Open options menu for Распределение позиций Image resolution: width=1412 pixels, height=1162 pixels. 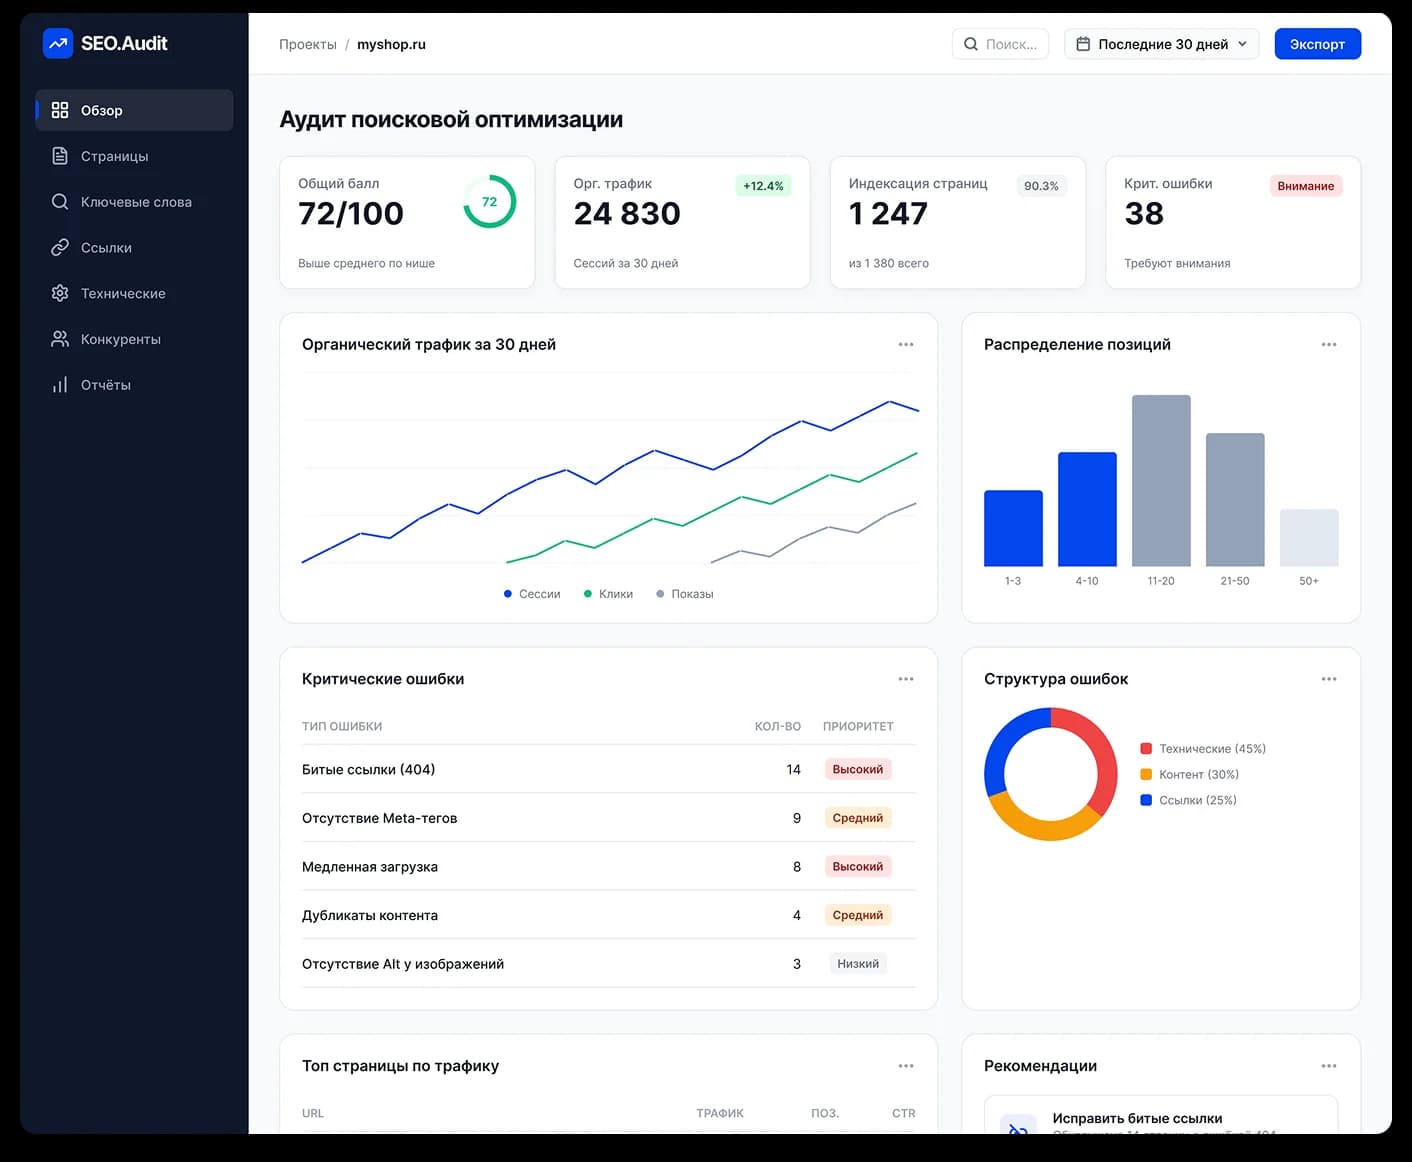tap(1329, 344)
